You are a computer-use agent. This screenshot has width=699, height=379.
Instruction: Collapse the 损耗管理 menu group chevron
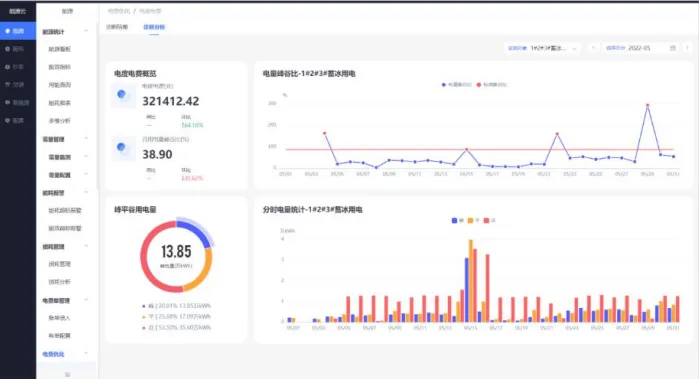86,246
